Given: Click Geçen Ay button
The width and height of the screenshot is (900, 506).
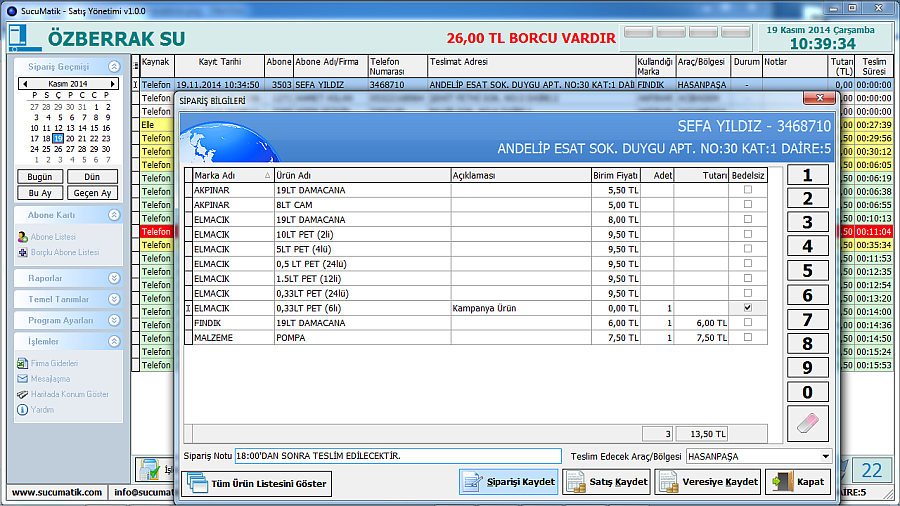Looking at the screenshot, I should click(92, 193).
